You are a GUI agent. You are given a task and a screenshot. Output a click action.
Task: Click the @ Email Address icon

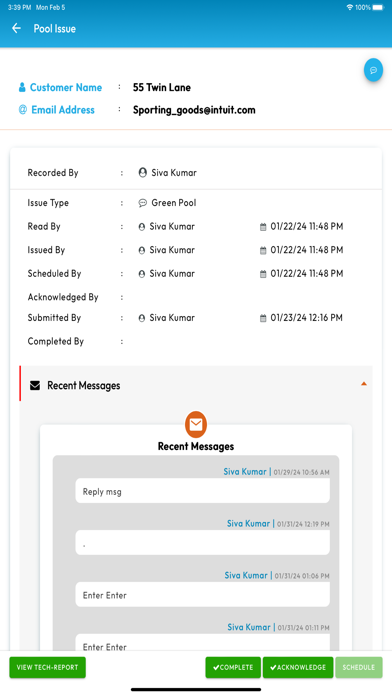[23, 110]
